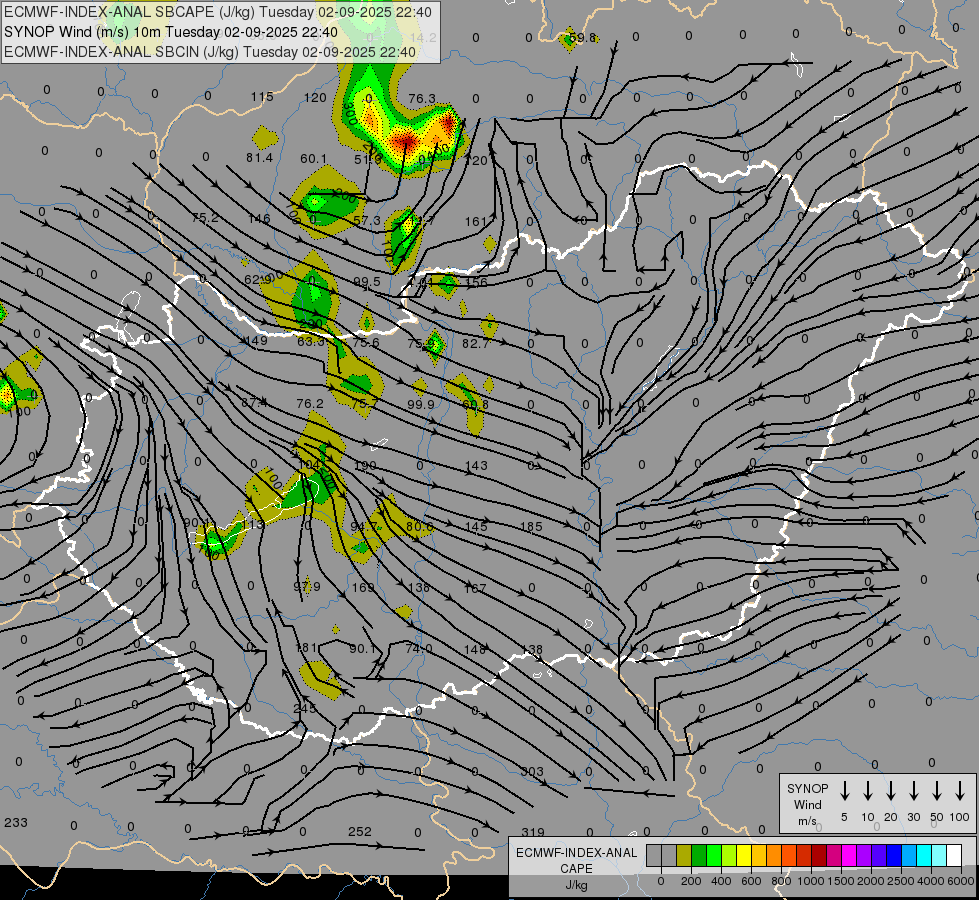Click the map value 156
The height and width of the screenshot is (900, 979).
click(x=476, y=282)
